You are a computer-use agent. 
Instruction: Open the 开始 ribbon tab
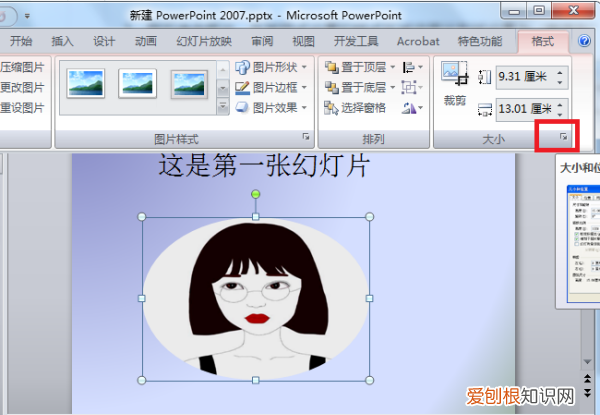tap(21, 41)
